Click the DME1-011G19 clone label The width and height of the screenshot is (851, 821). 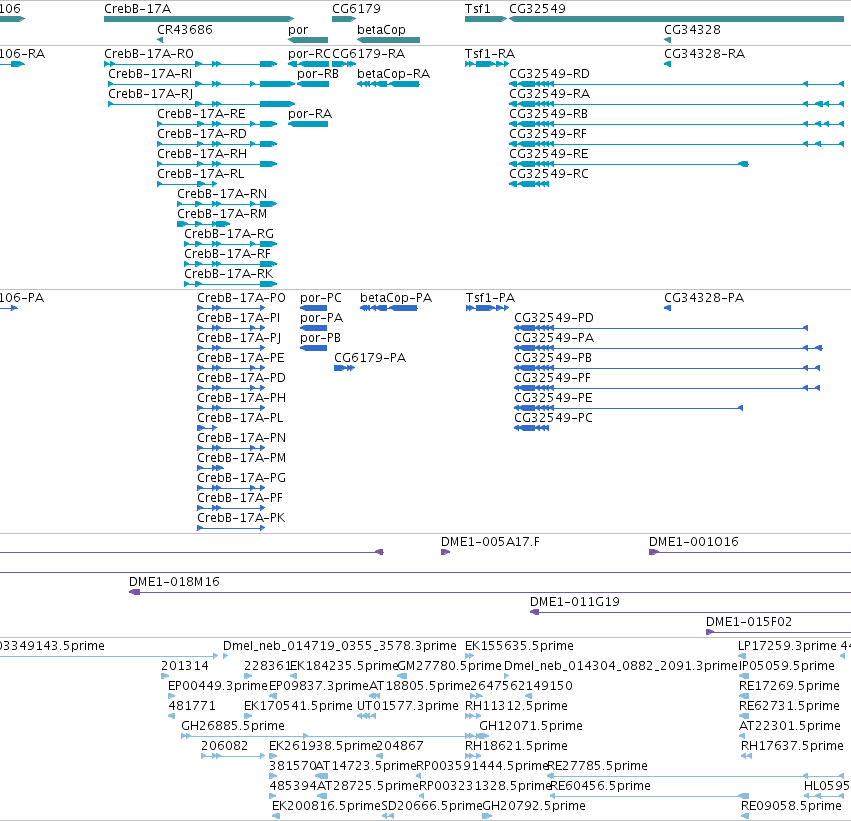click(x=575, y=602)
